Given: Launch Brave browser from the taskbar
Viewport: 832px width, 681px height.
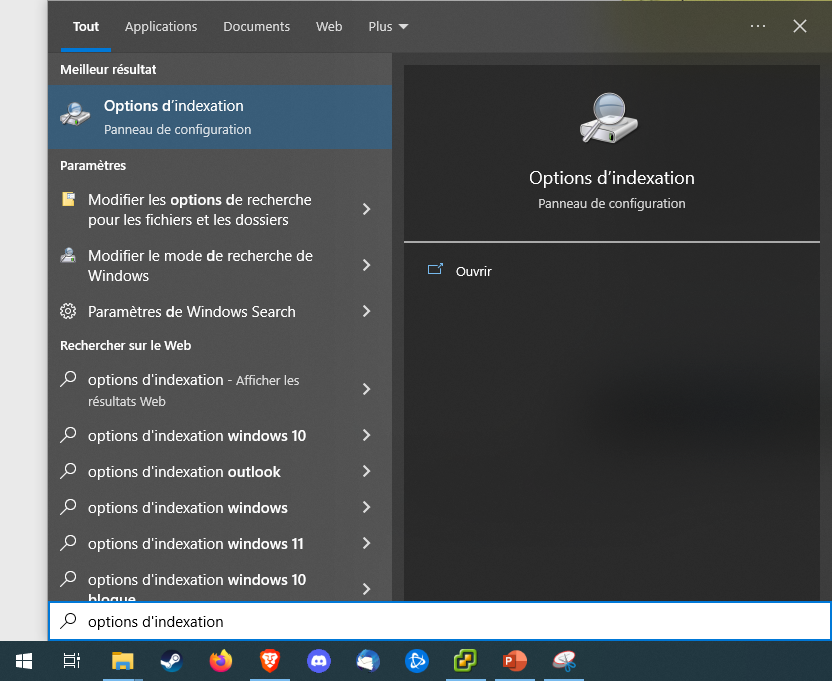Looking at the screenshot, I should coord(270,661).
